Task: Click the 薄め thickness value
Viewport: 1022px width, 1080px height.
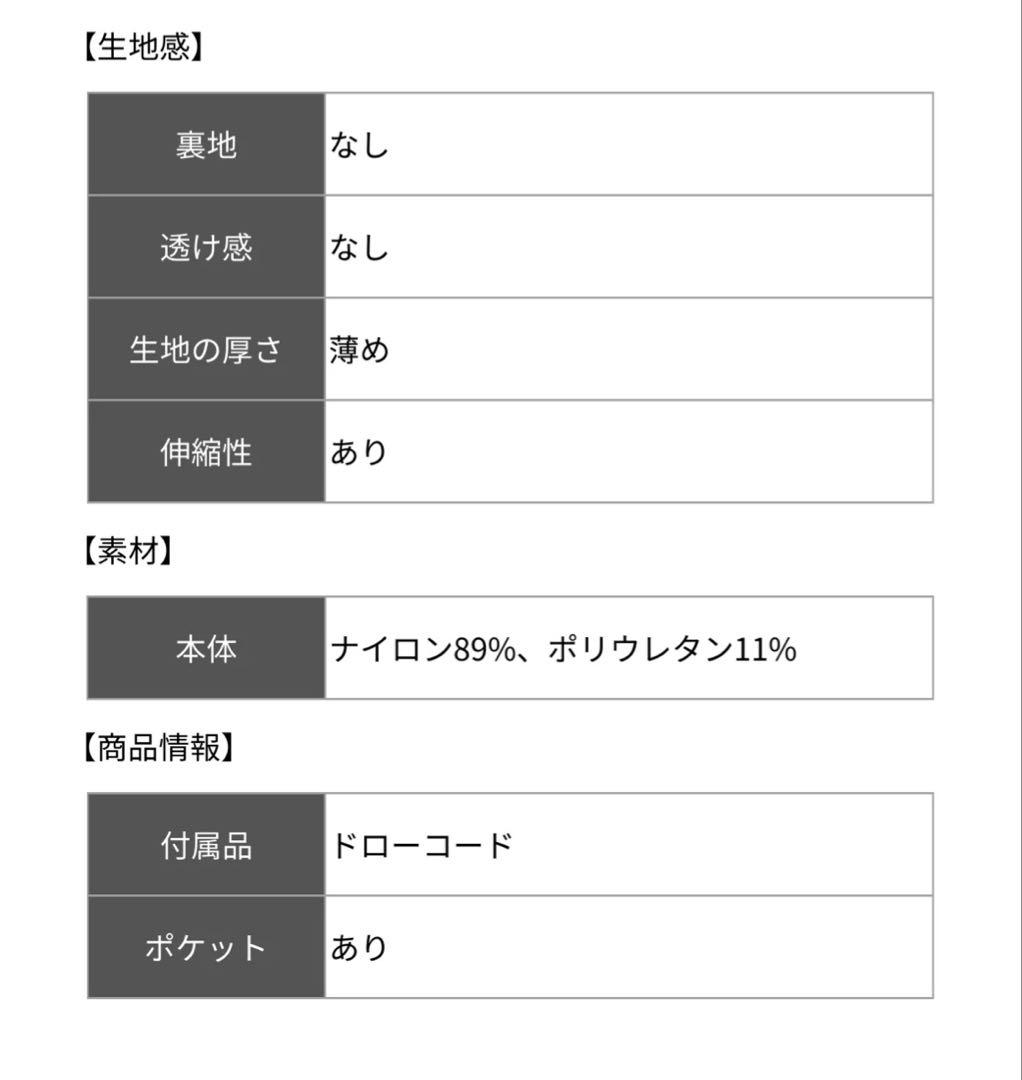Action: pyautogui.click(x=359, y=350)
